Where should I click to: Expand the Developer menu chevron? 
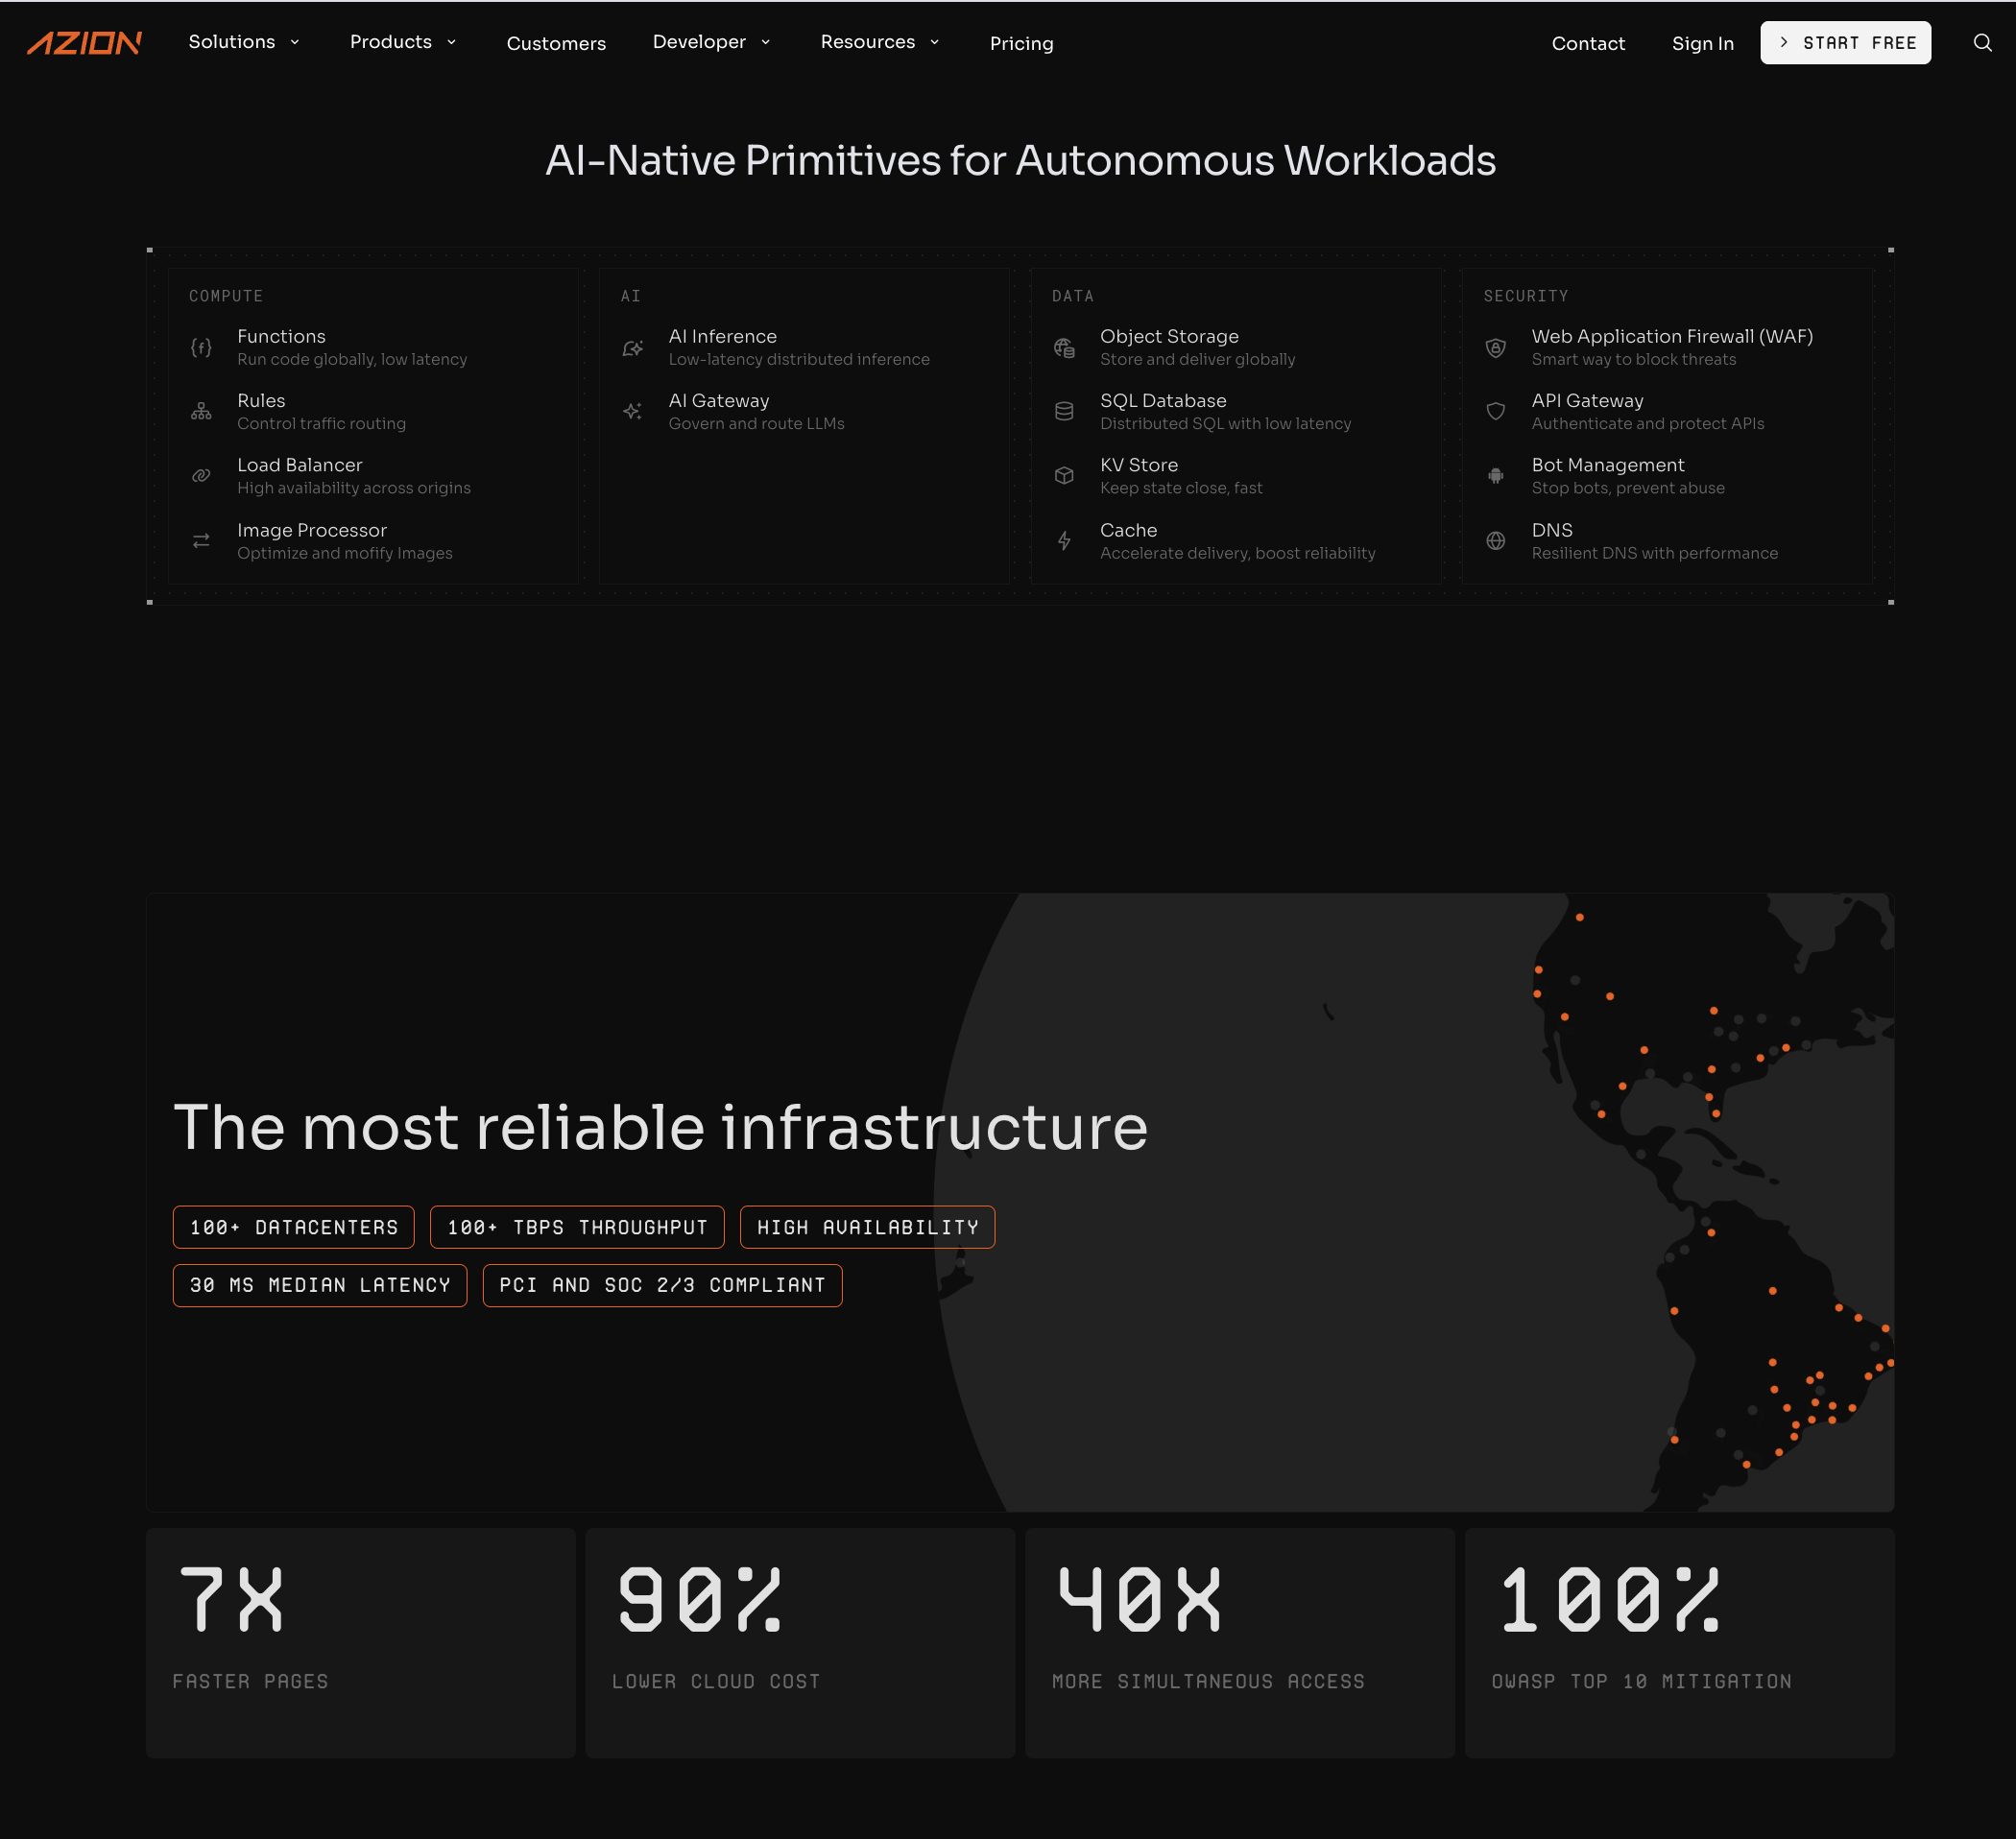[x=765, y=42]
